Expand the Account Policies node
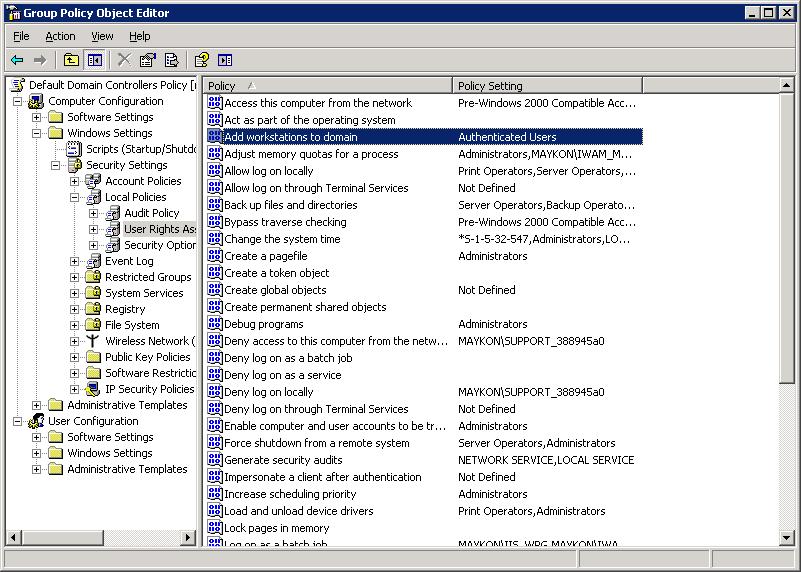The height and width of the screenshot is (572, 801). tap(75, 181)
